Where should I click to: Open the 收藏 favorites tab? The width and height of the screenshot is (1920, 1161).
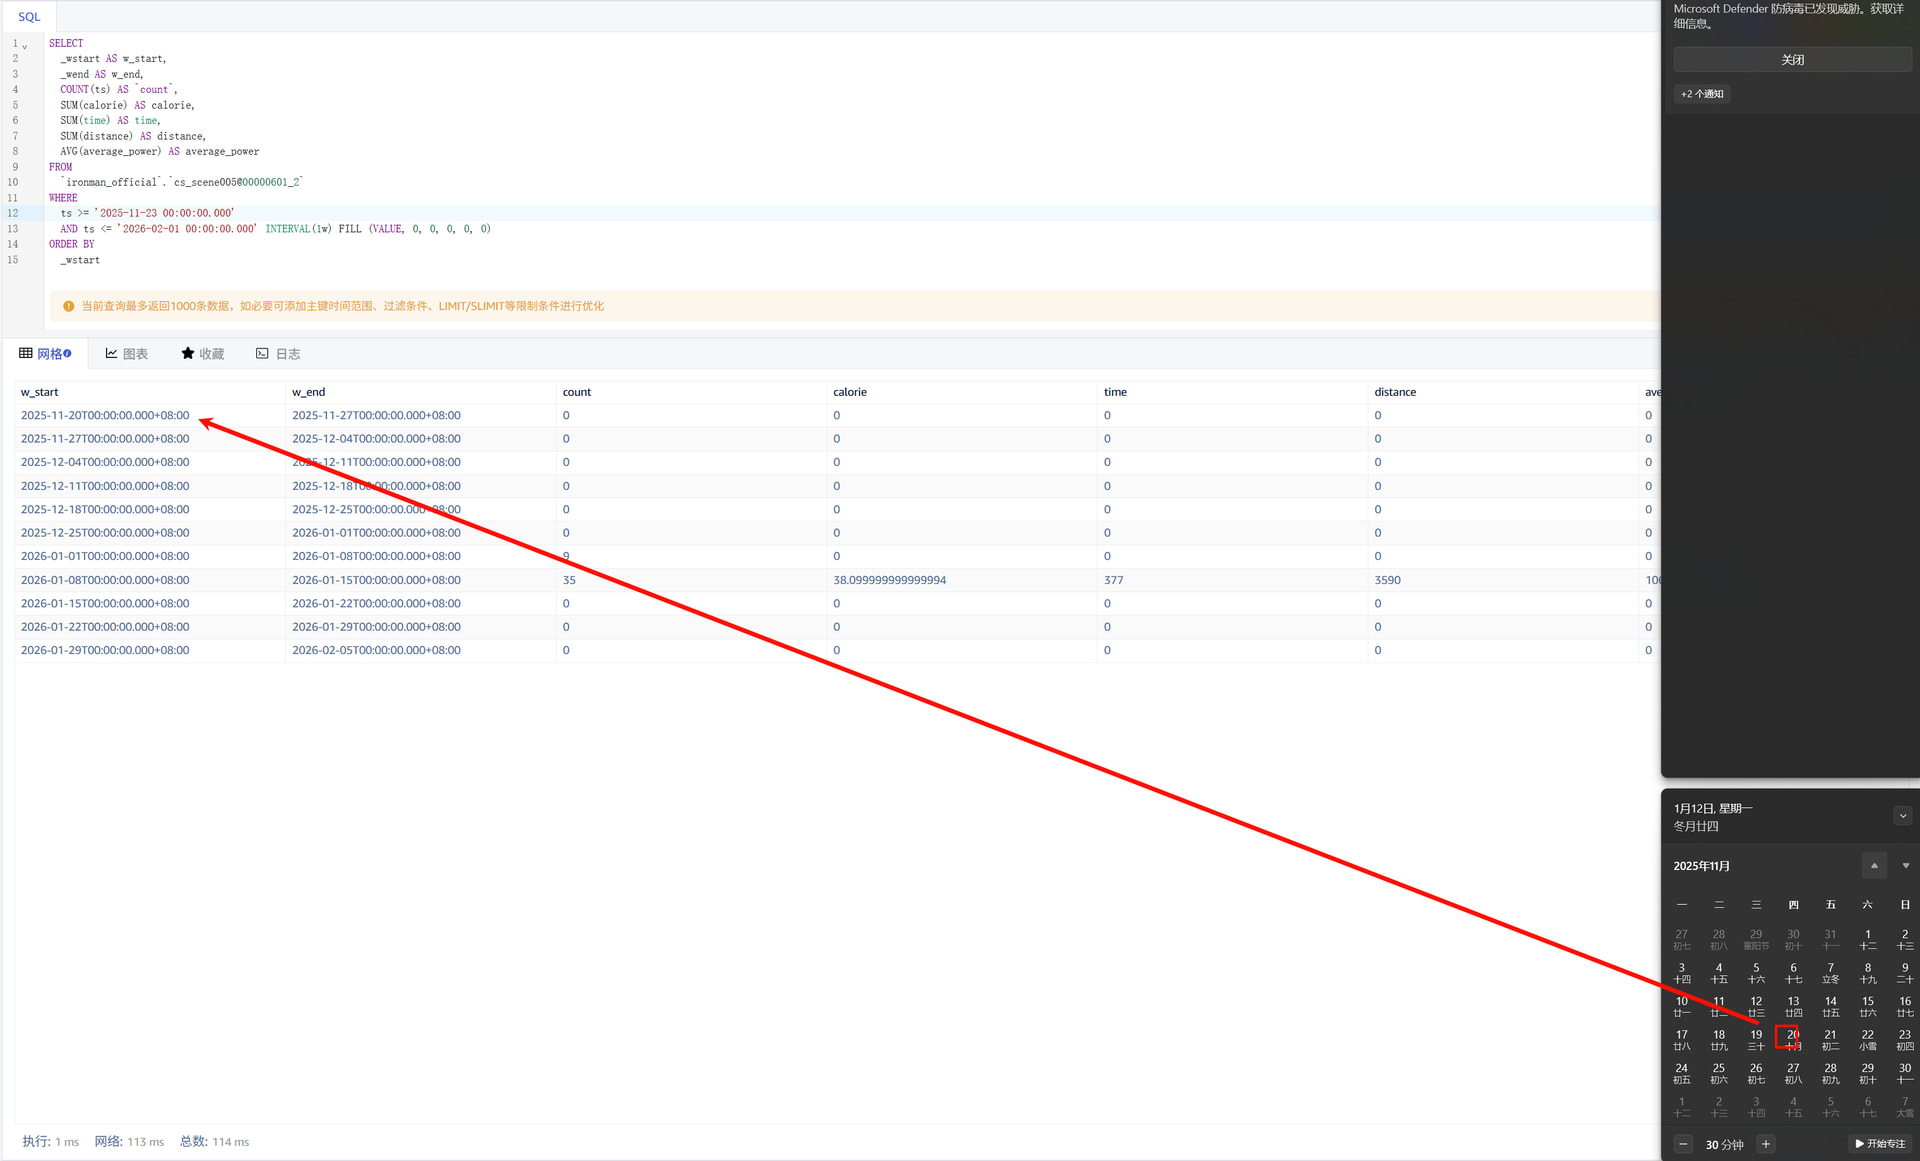click(203, 354)
